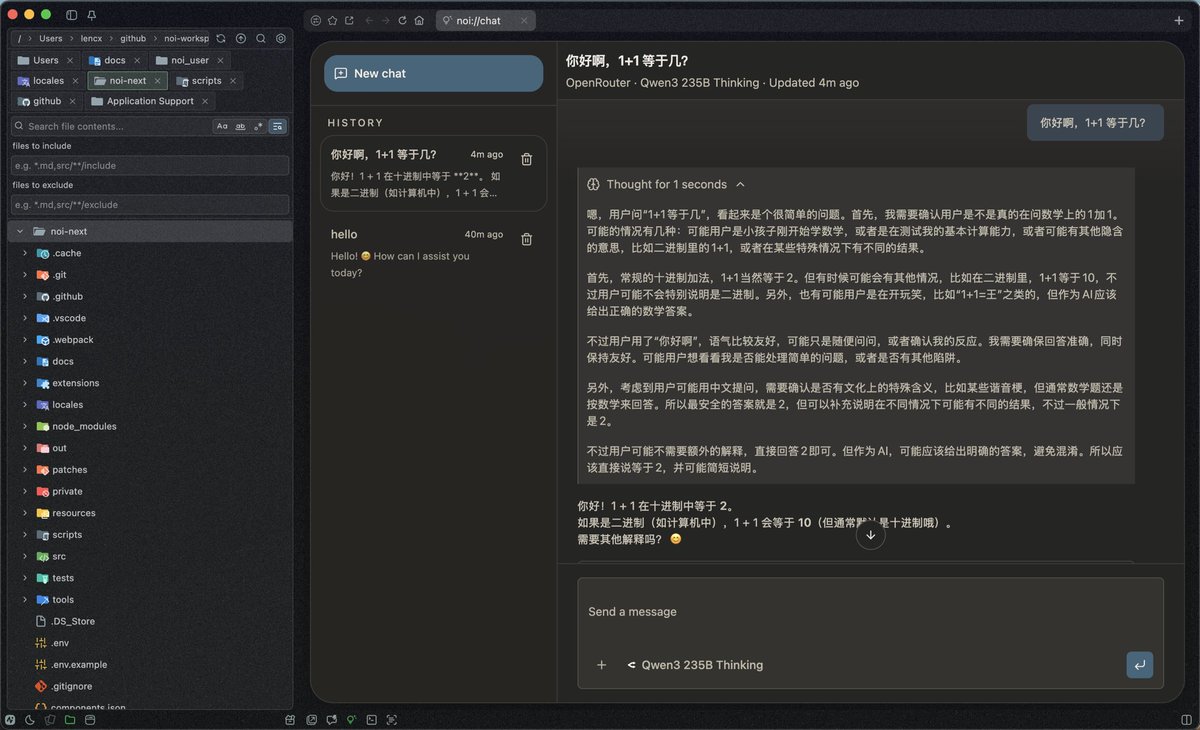Toggle the sidebar panel icon near traffic lights

click(x=71, y=15)
